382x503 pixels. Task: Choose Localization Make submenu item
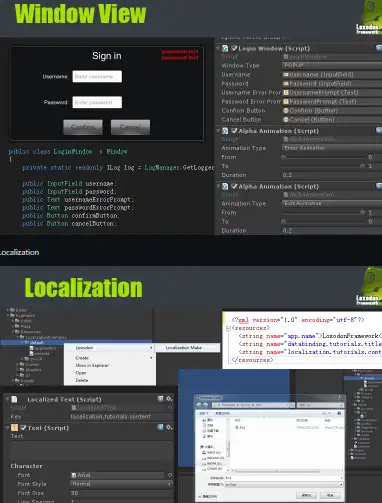pos(187,348)
